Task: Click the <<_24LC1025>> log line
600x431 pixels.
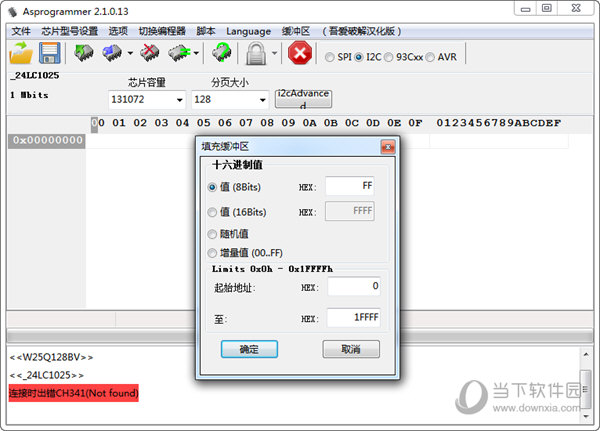Action: pyautogui.click(x=46, y=375)
